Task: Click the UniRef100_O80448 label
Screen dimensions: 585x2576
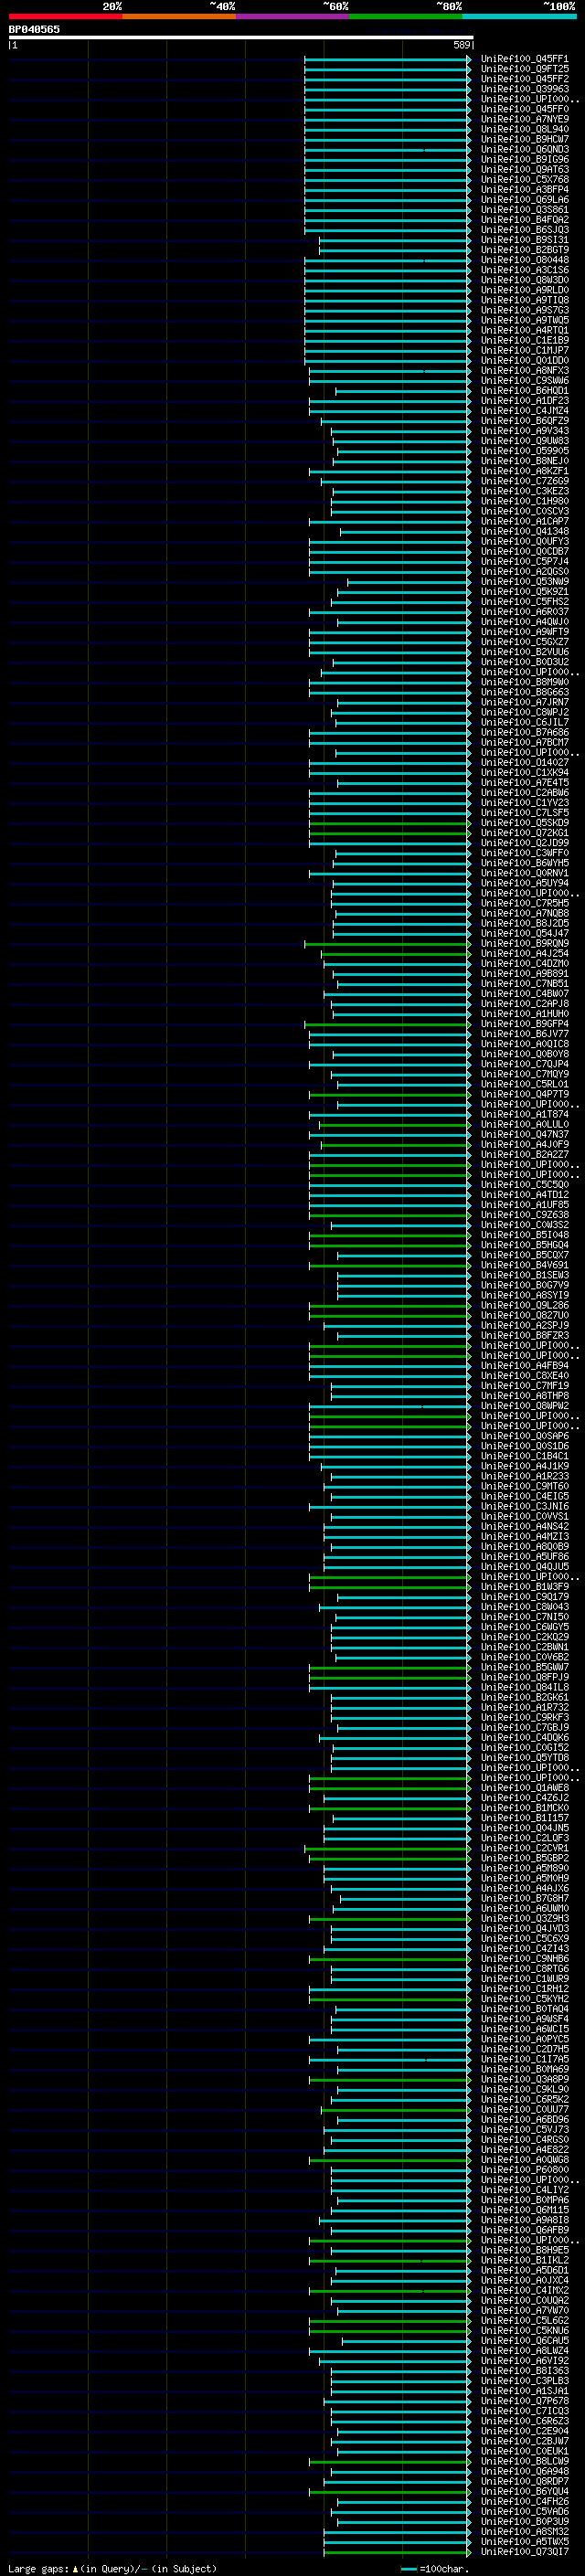Action: point(525,260)
